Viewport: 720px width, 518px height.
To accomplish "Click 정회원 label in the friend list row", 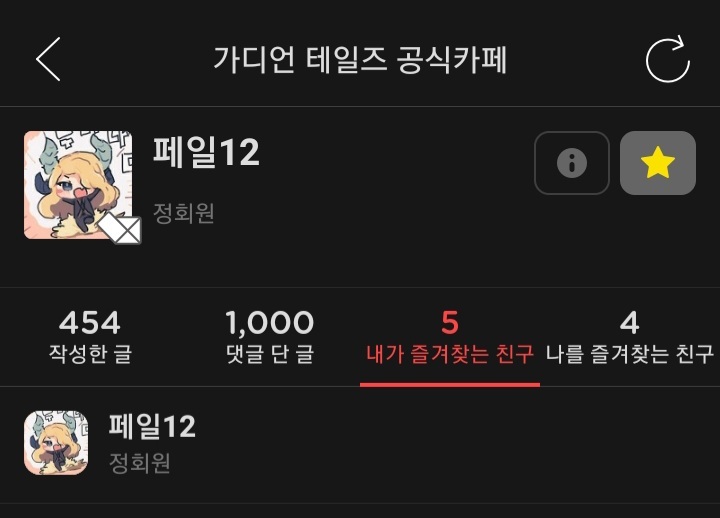I will coord(140,463).
